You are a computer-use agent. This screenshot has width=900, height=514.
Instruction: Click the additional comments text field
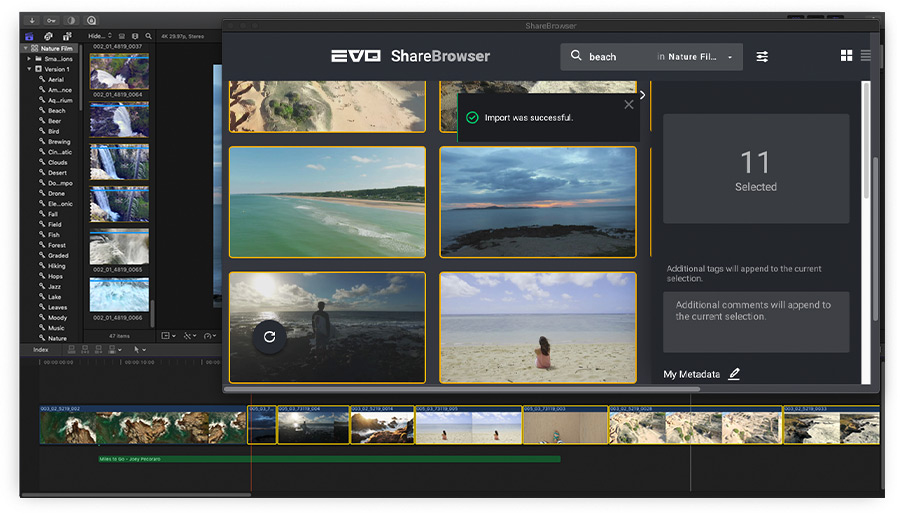(x=756, y=322)
